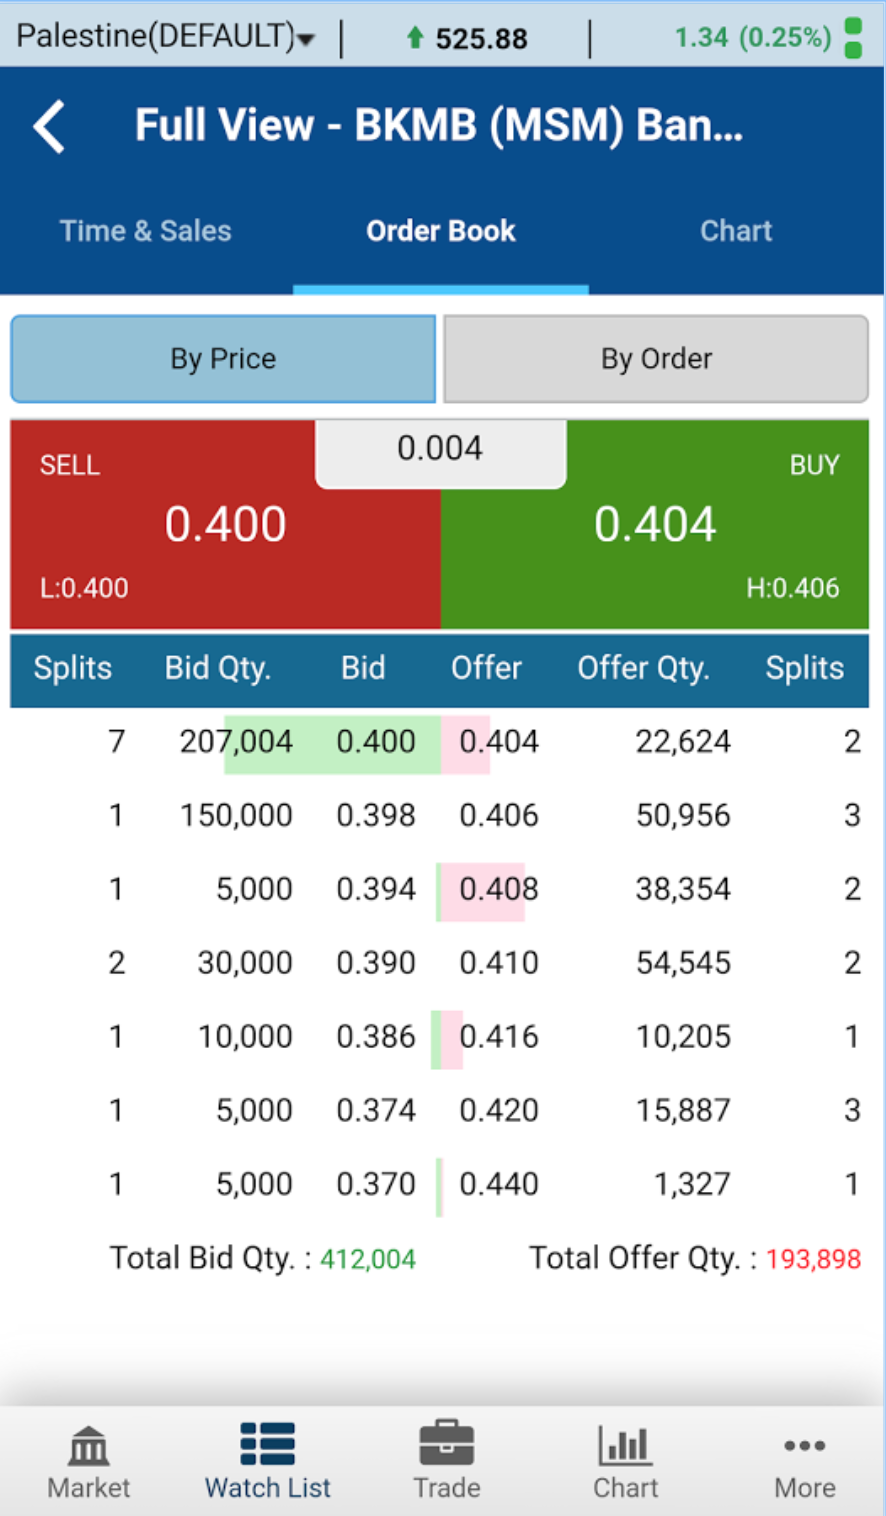The width and height of the screenshot is (886, 1516).
Task: Click the change 1.34 (0.25%)
Action: (753, 38)
